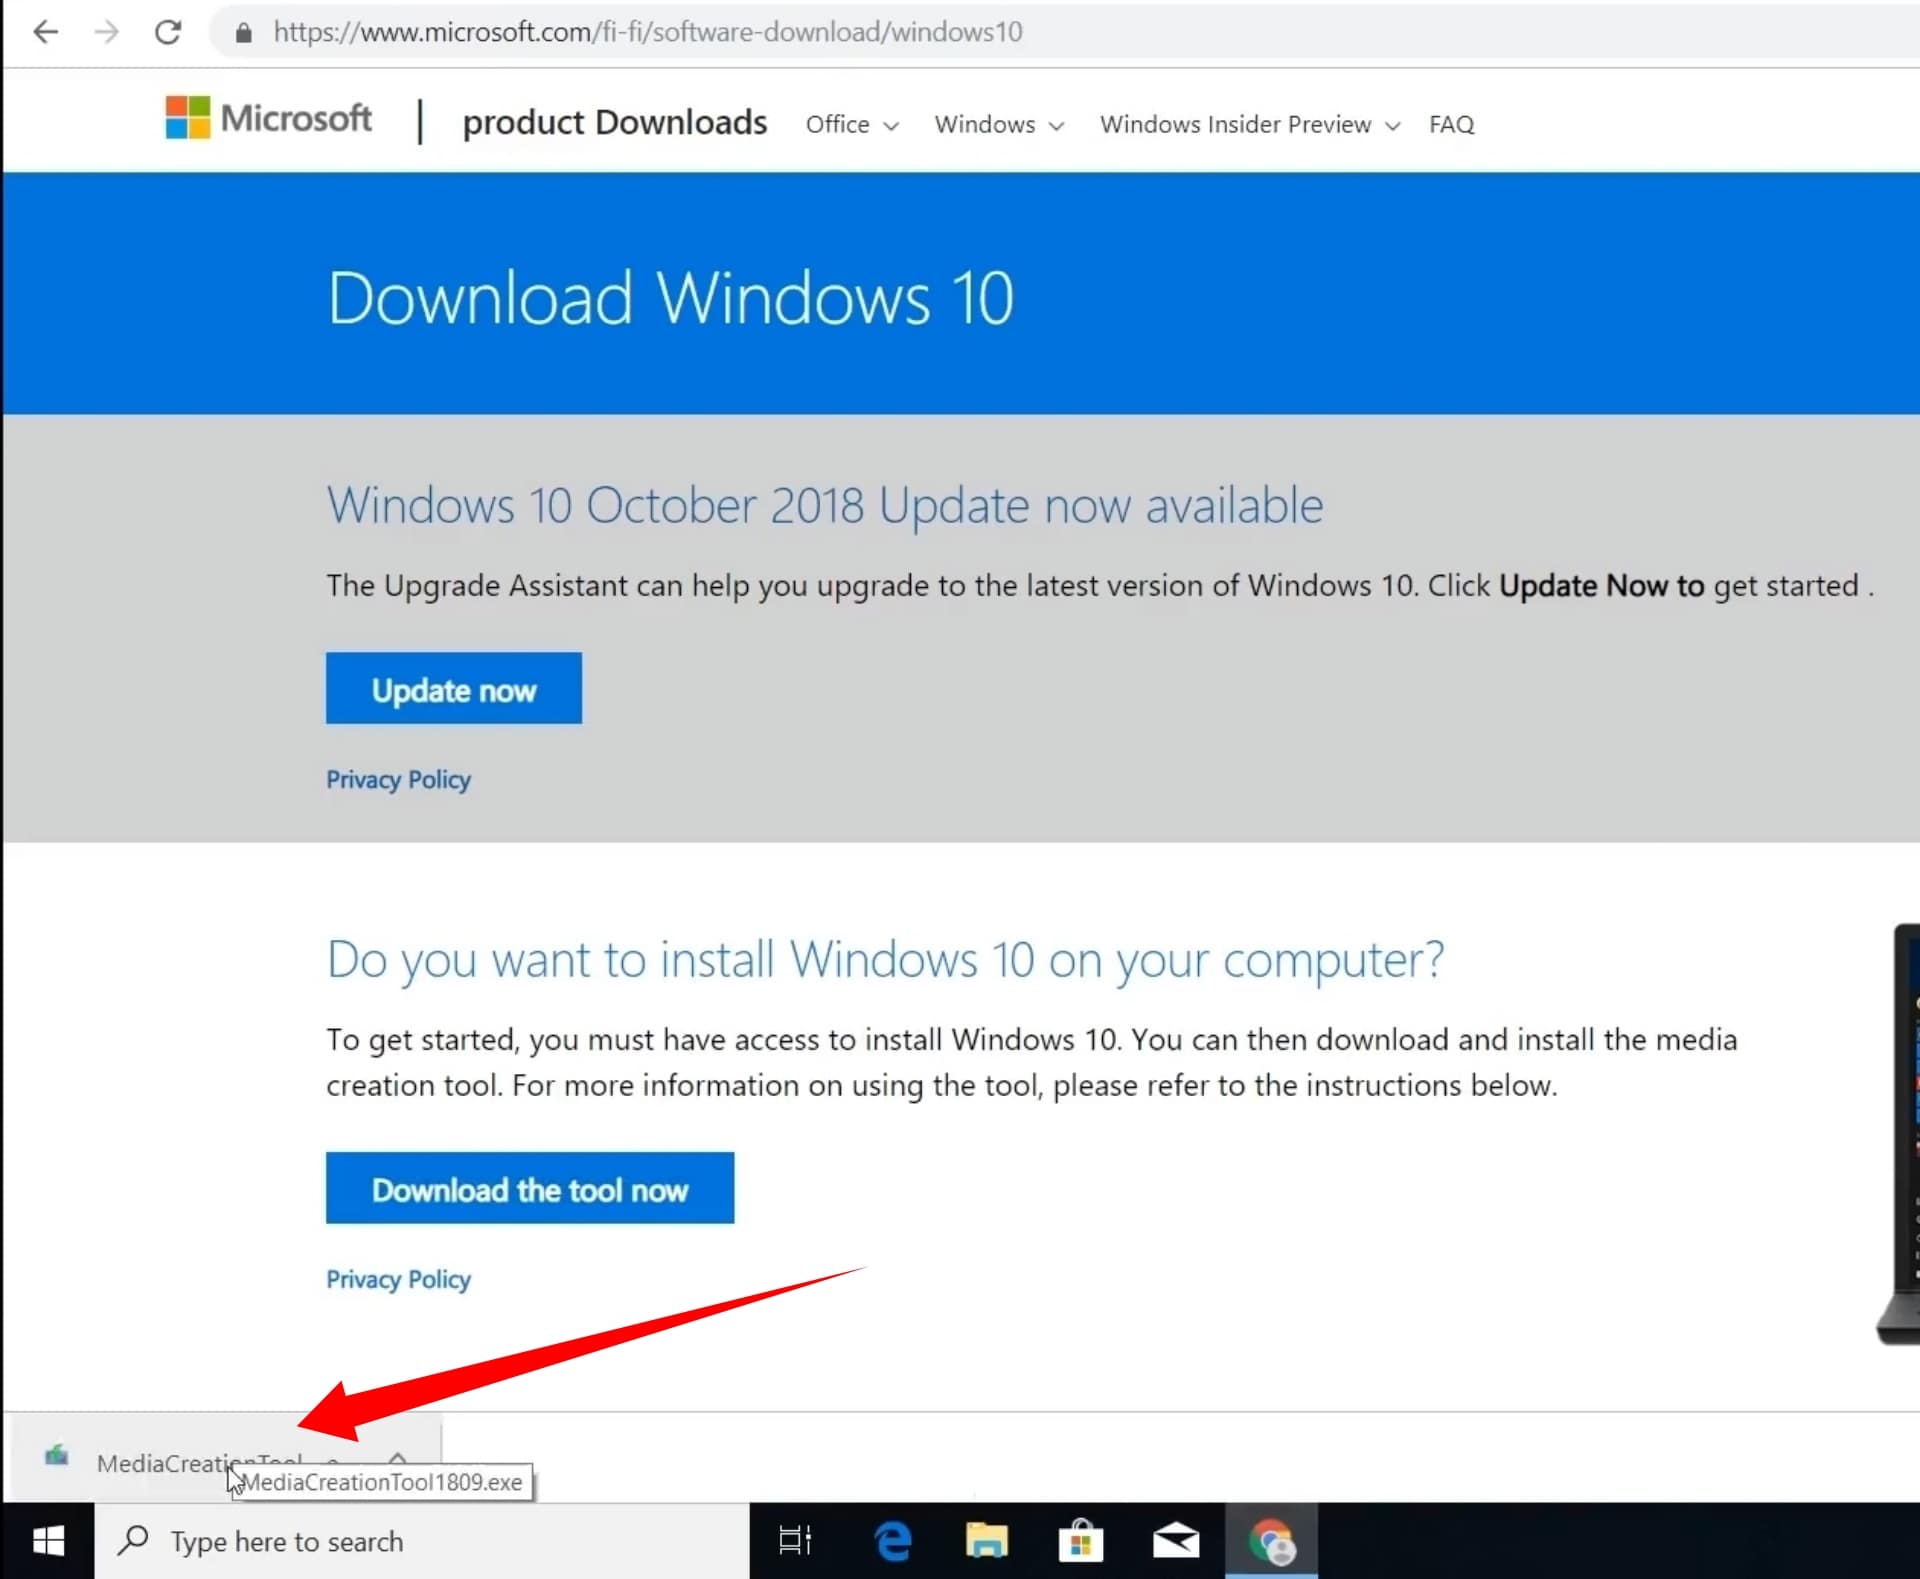Open Task View on the taskbar
This screenshot has width=1920, height=1579.
[x=795, y=1541]
